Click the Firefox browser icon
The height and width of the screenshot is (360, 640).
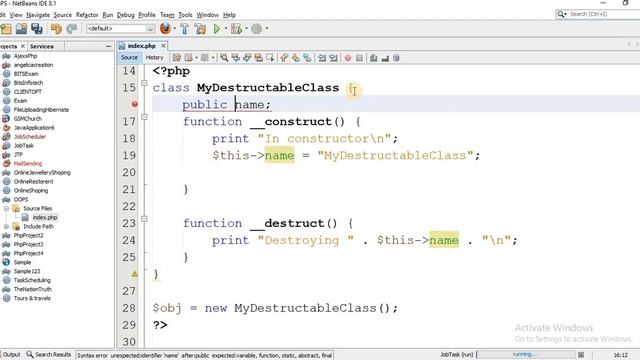point(165,29)
